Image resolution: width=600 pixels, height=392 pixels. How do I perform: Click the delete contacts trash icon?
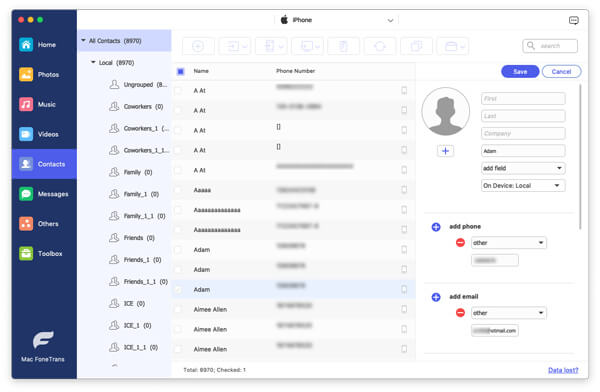tap(343, 46)
